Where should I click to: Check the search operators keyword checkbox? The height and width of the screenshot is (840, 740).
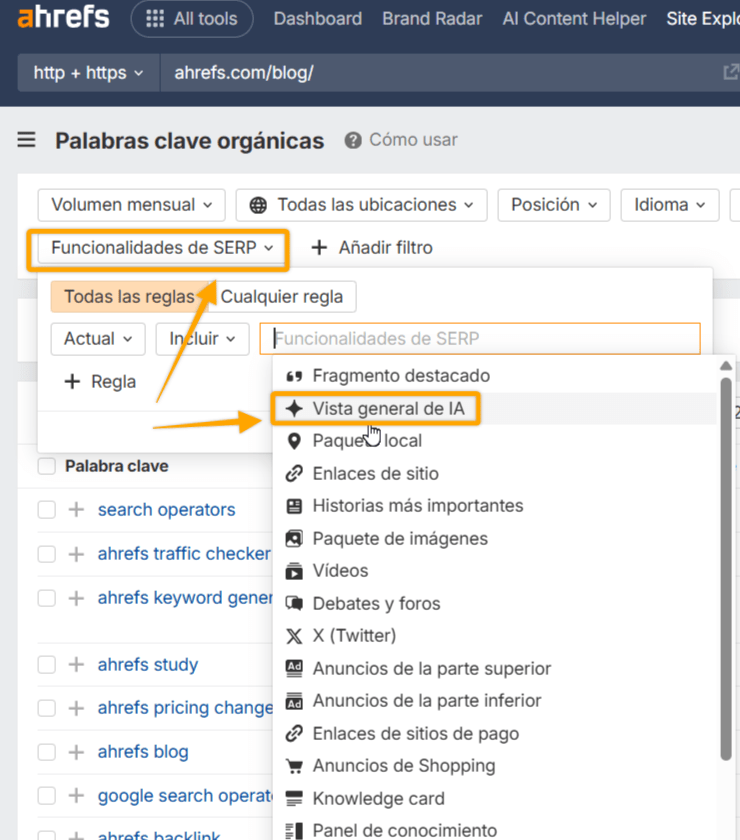pyautogui.click(x=46, y=510)
